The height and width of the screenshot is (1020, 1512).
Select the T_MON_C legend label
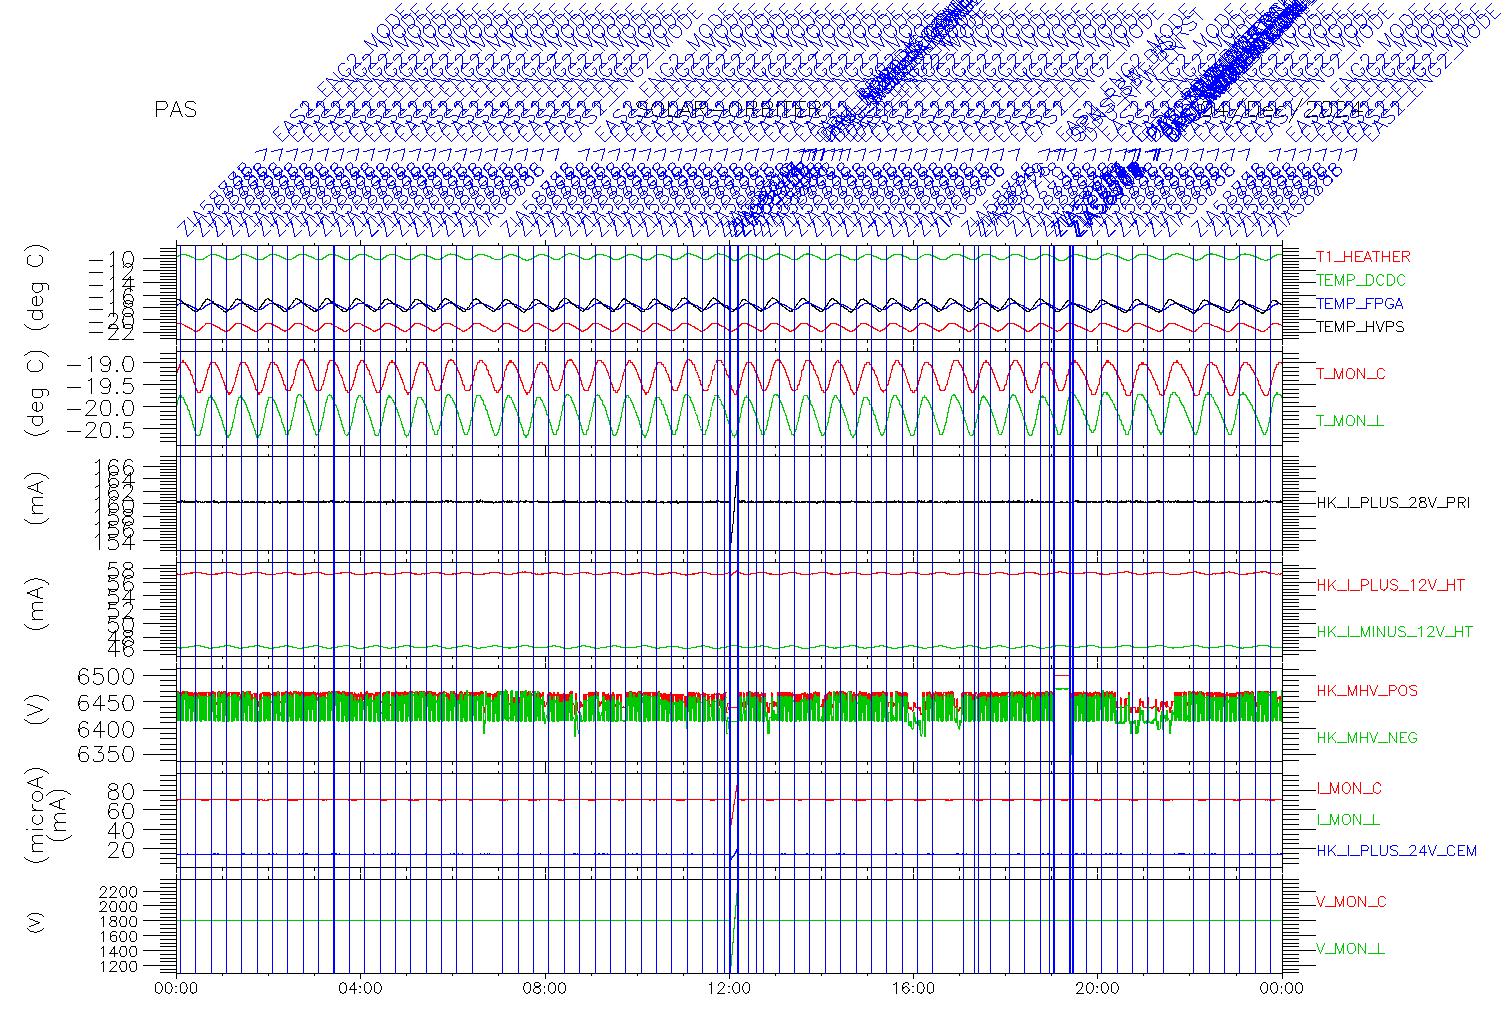1351,374
